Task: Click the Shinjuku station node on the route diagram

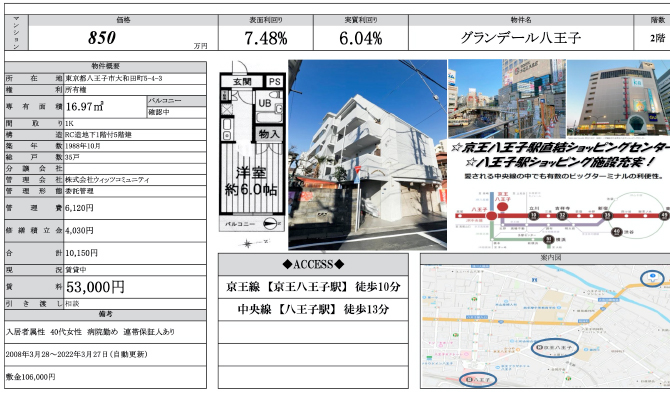Action: (607, 216)
